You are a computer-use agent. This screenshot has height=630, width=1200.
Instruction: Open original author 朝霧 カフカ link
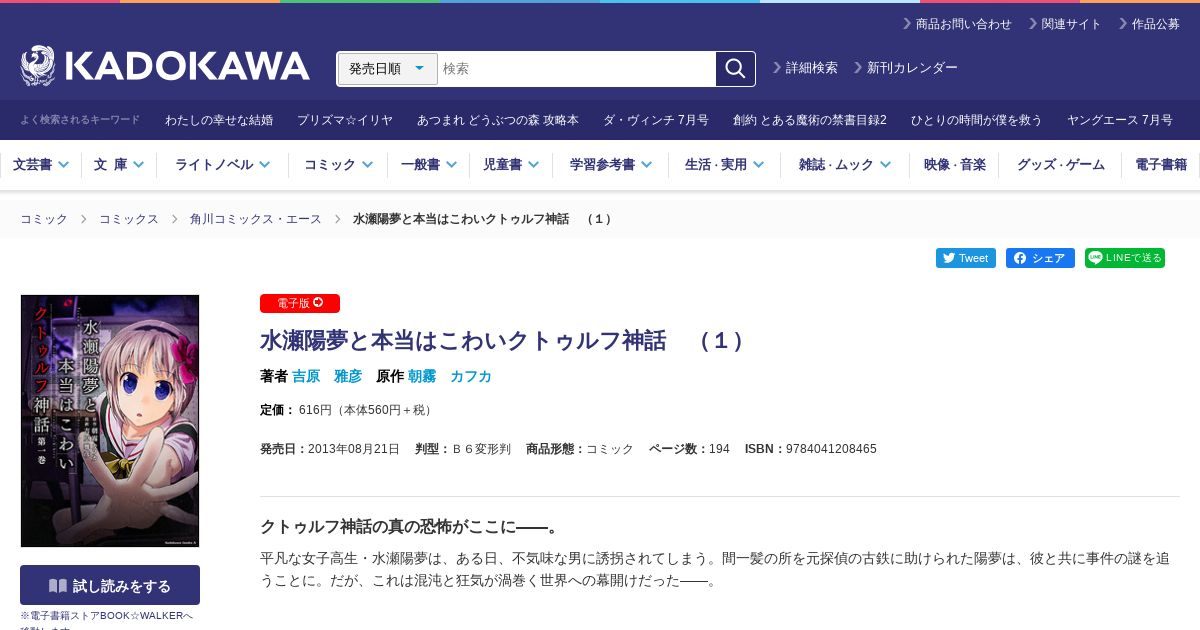(450, 376)
